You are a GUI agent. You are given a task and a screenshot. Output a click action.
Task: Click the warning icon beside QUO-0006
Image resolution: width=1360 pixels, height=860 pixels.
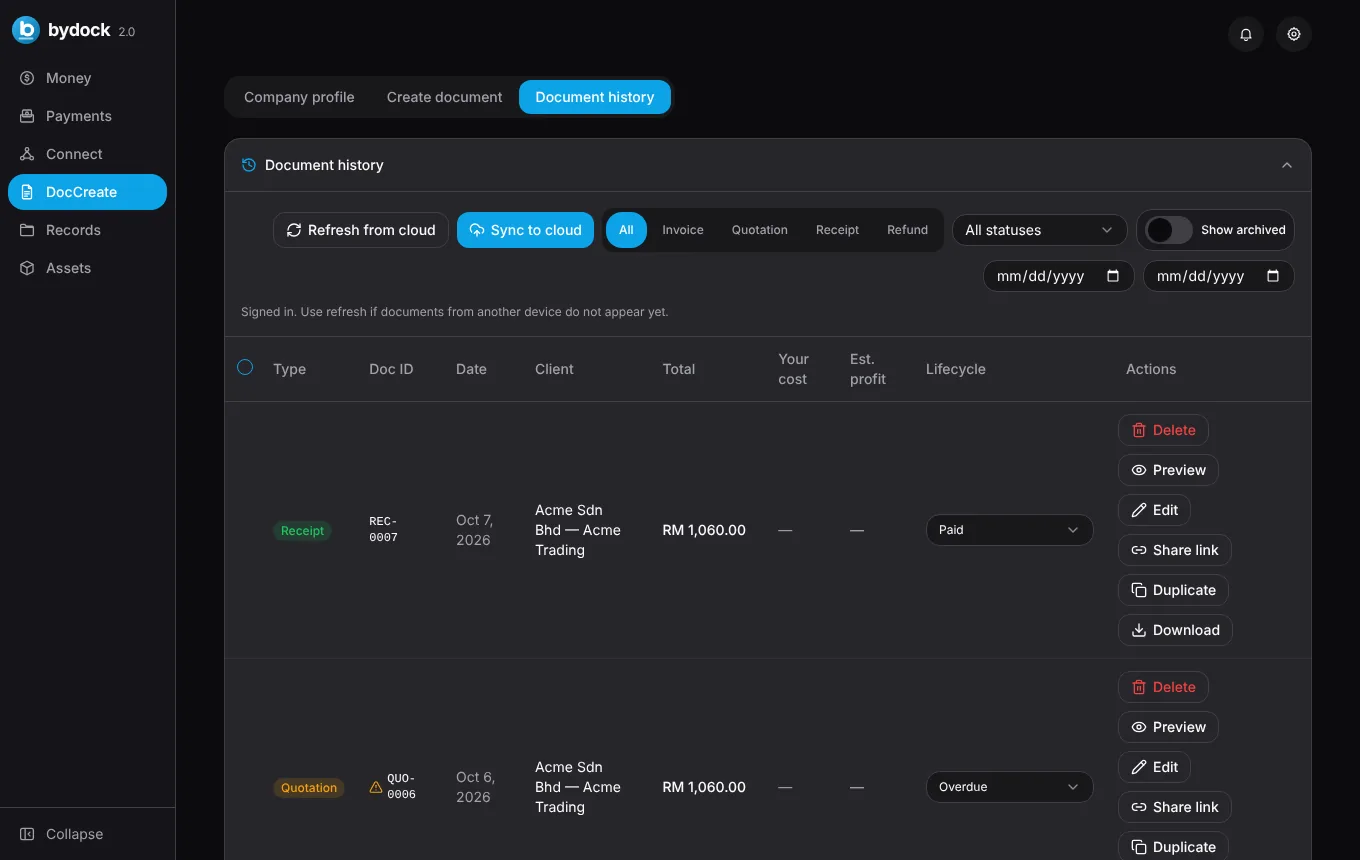point(376,787)
